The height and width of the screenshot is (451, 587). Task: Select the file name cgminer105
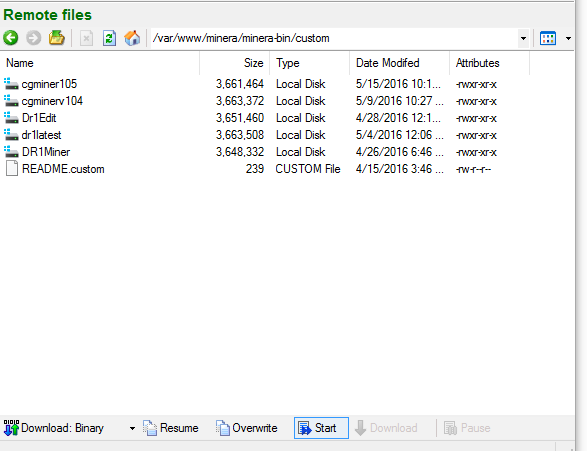click(49, 84)
